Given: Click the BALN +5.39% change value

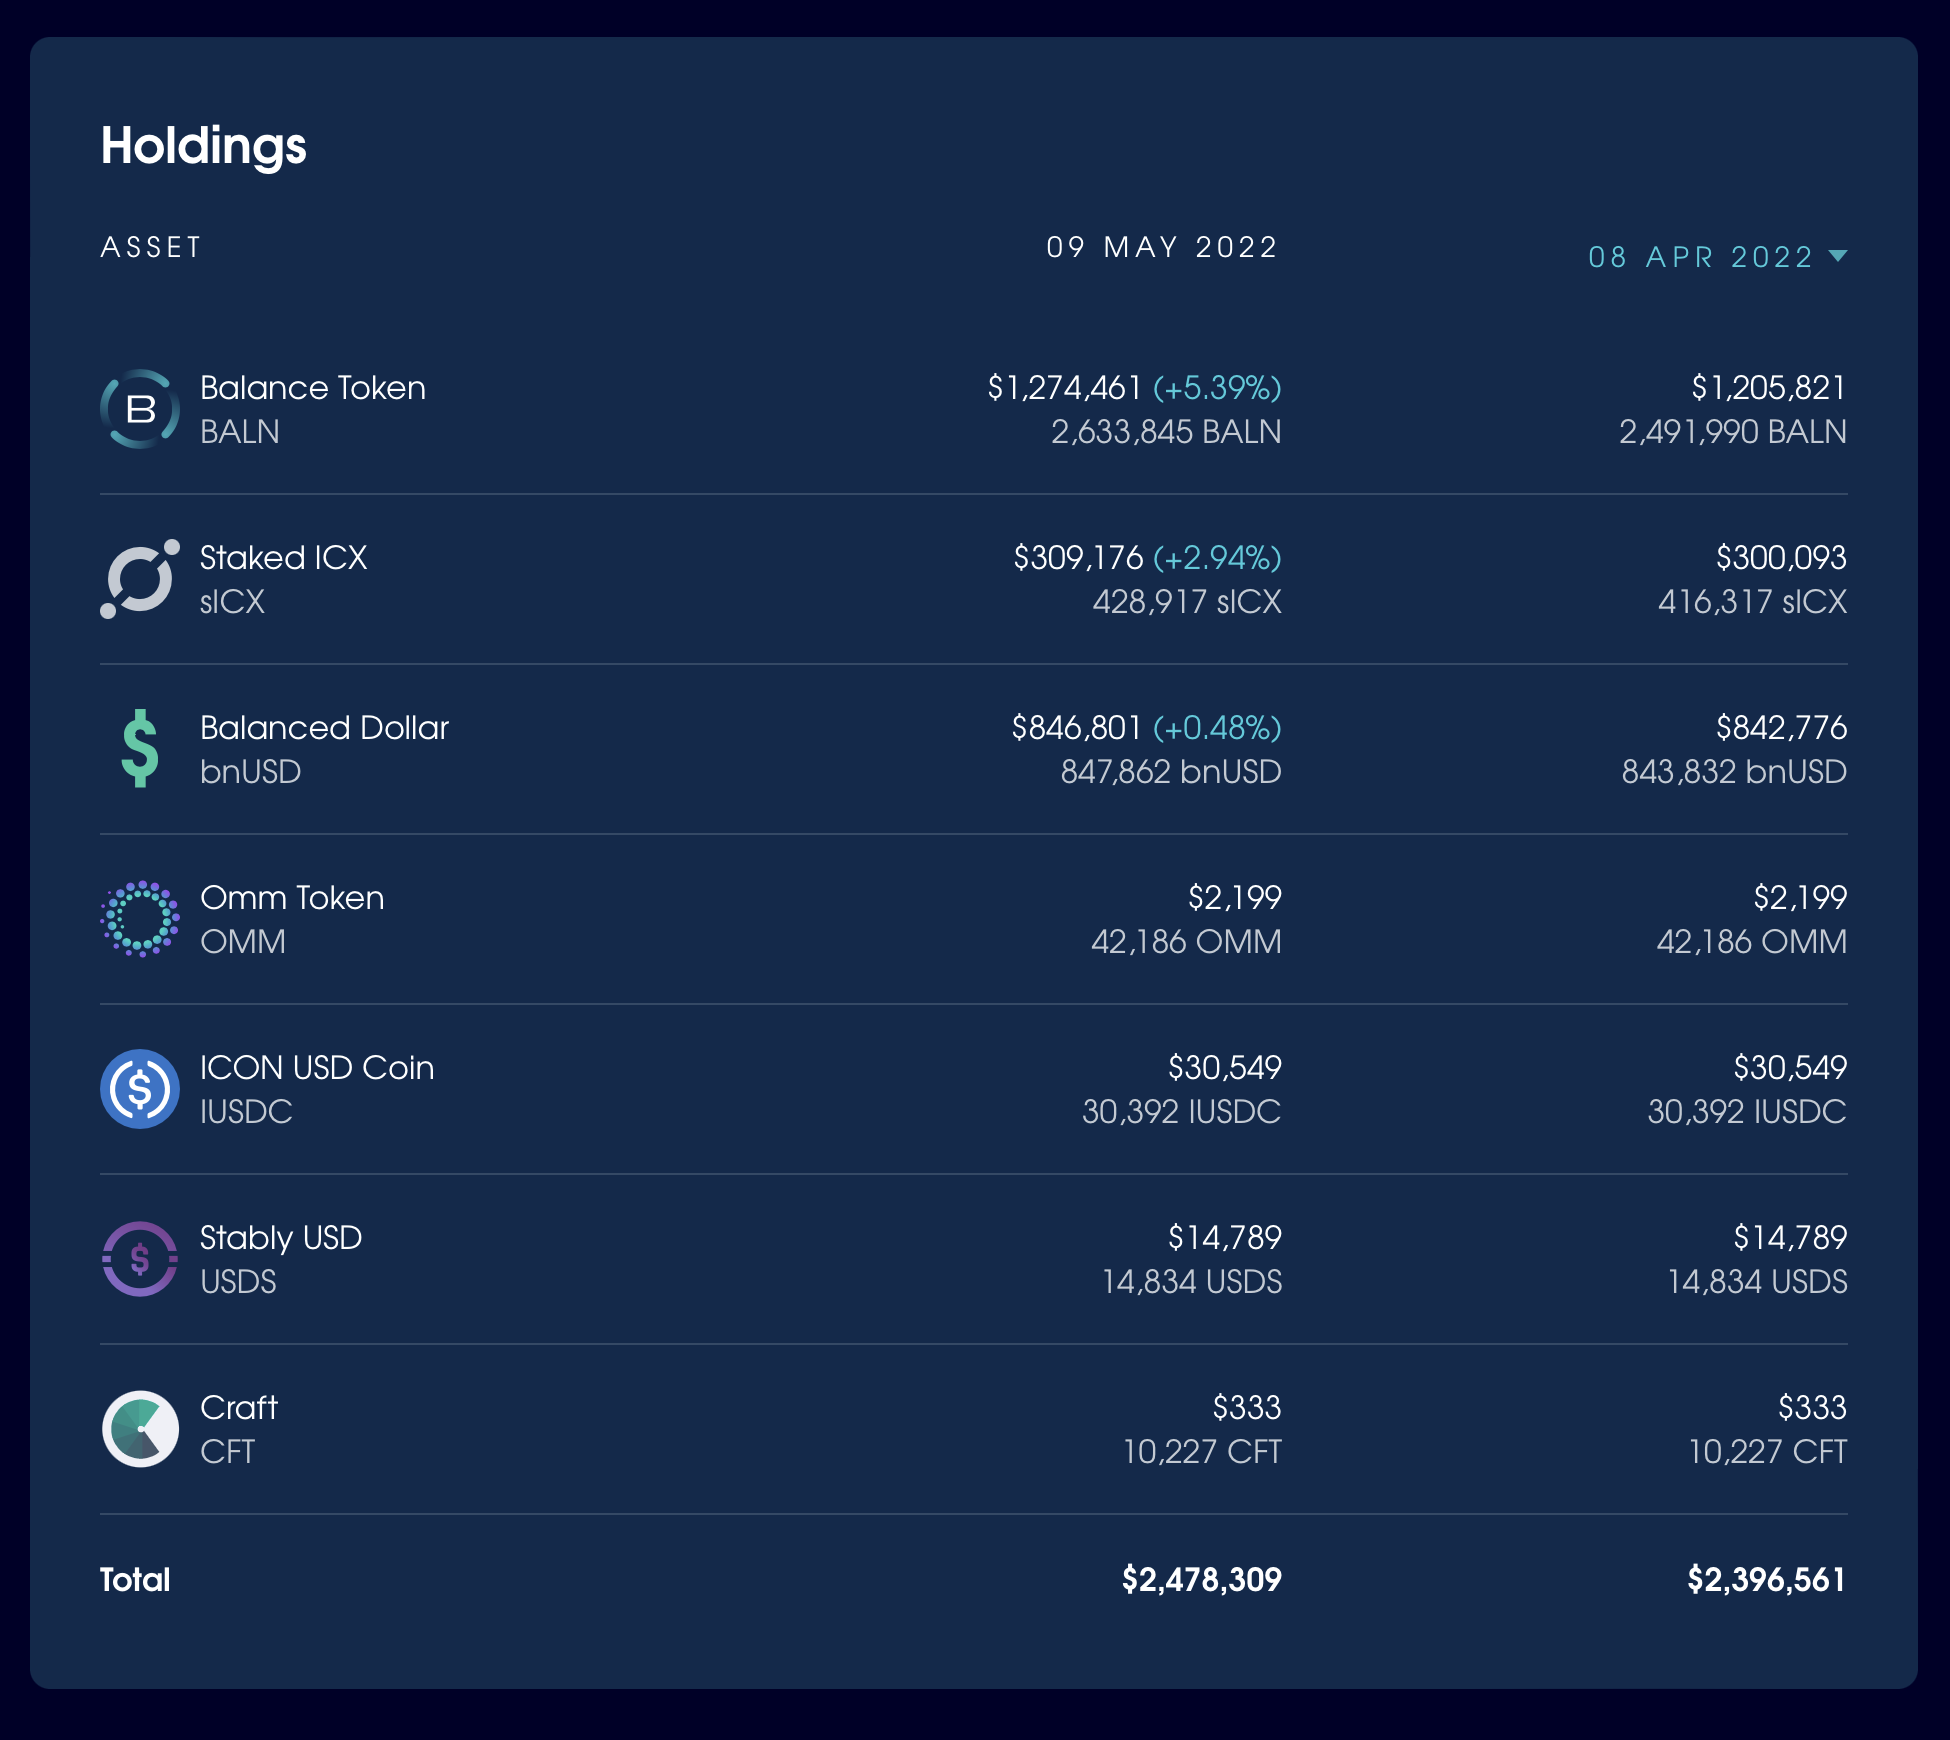Looking at the screenshot, I should point(1217,388).
